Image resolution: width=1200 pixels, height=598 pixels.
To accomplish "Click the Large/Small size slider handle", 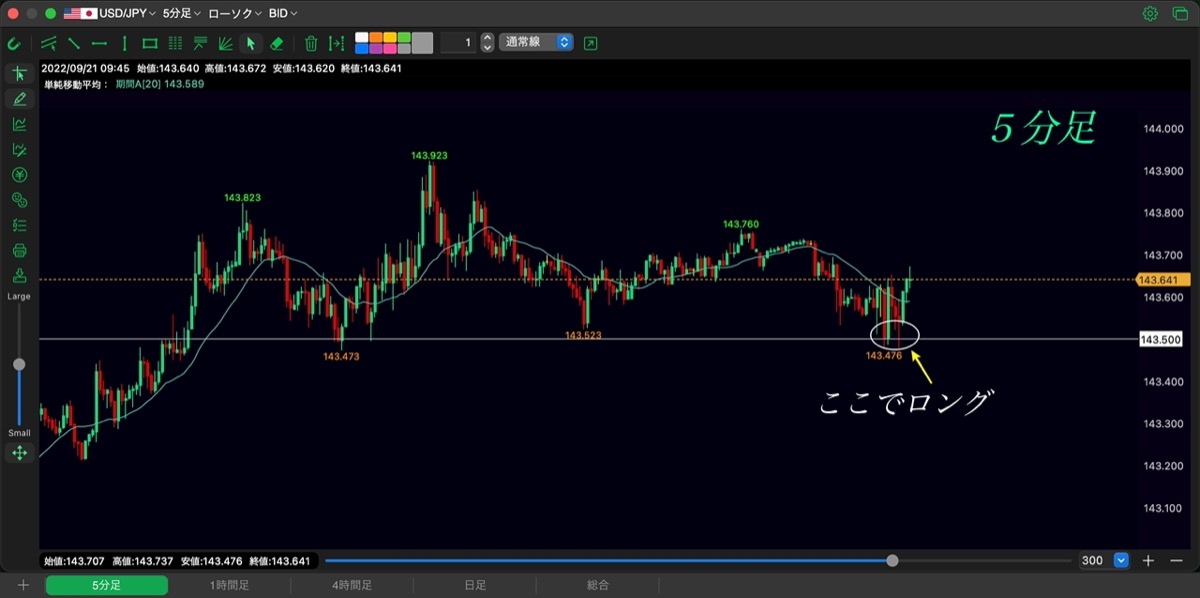I will 19,365.
